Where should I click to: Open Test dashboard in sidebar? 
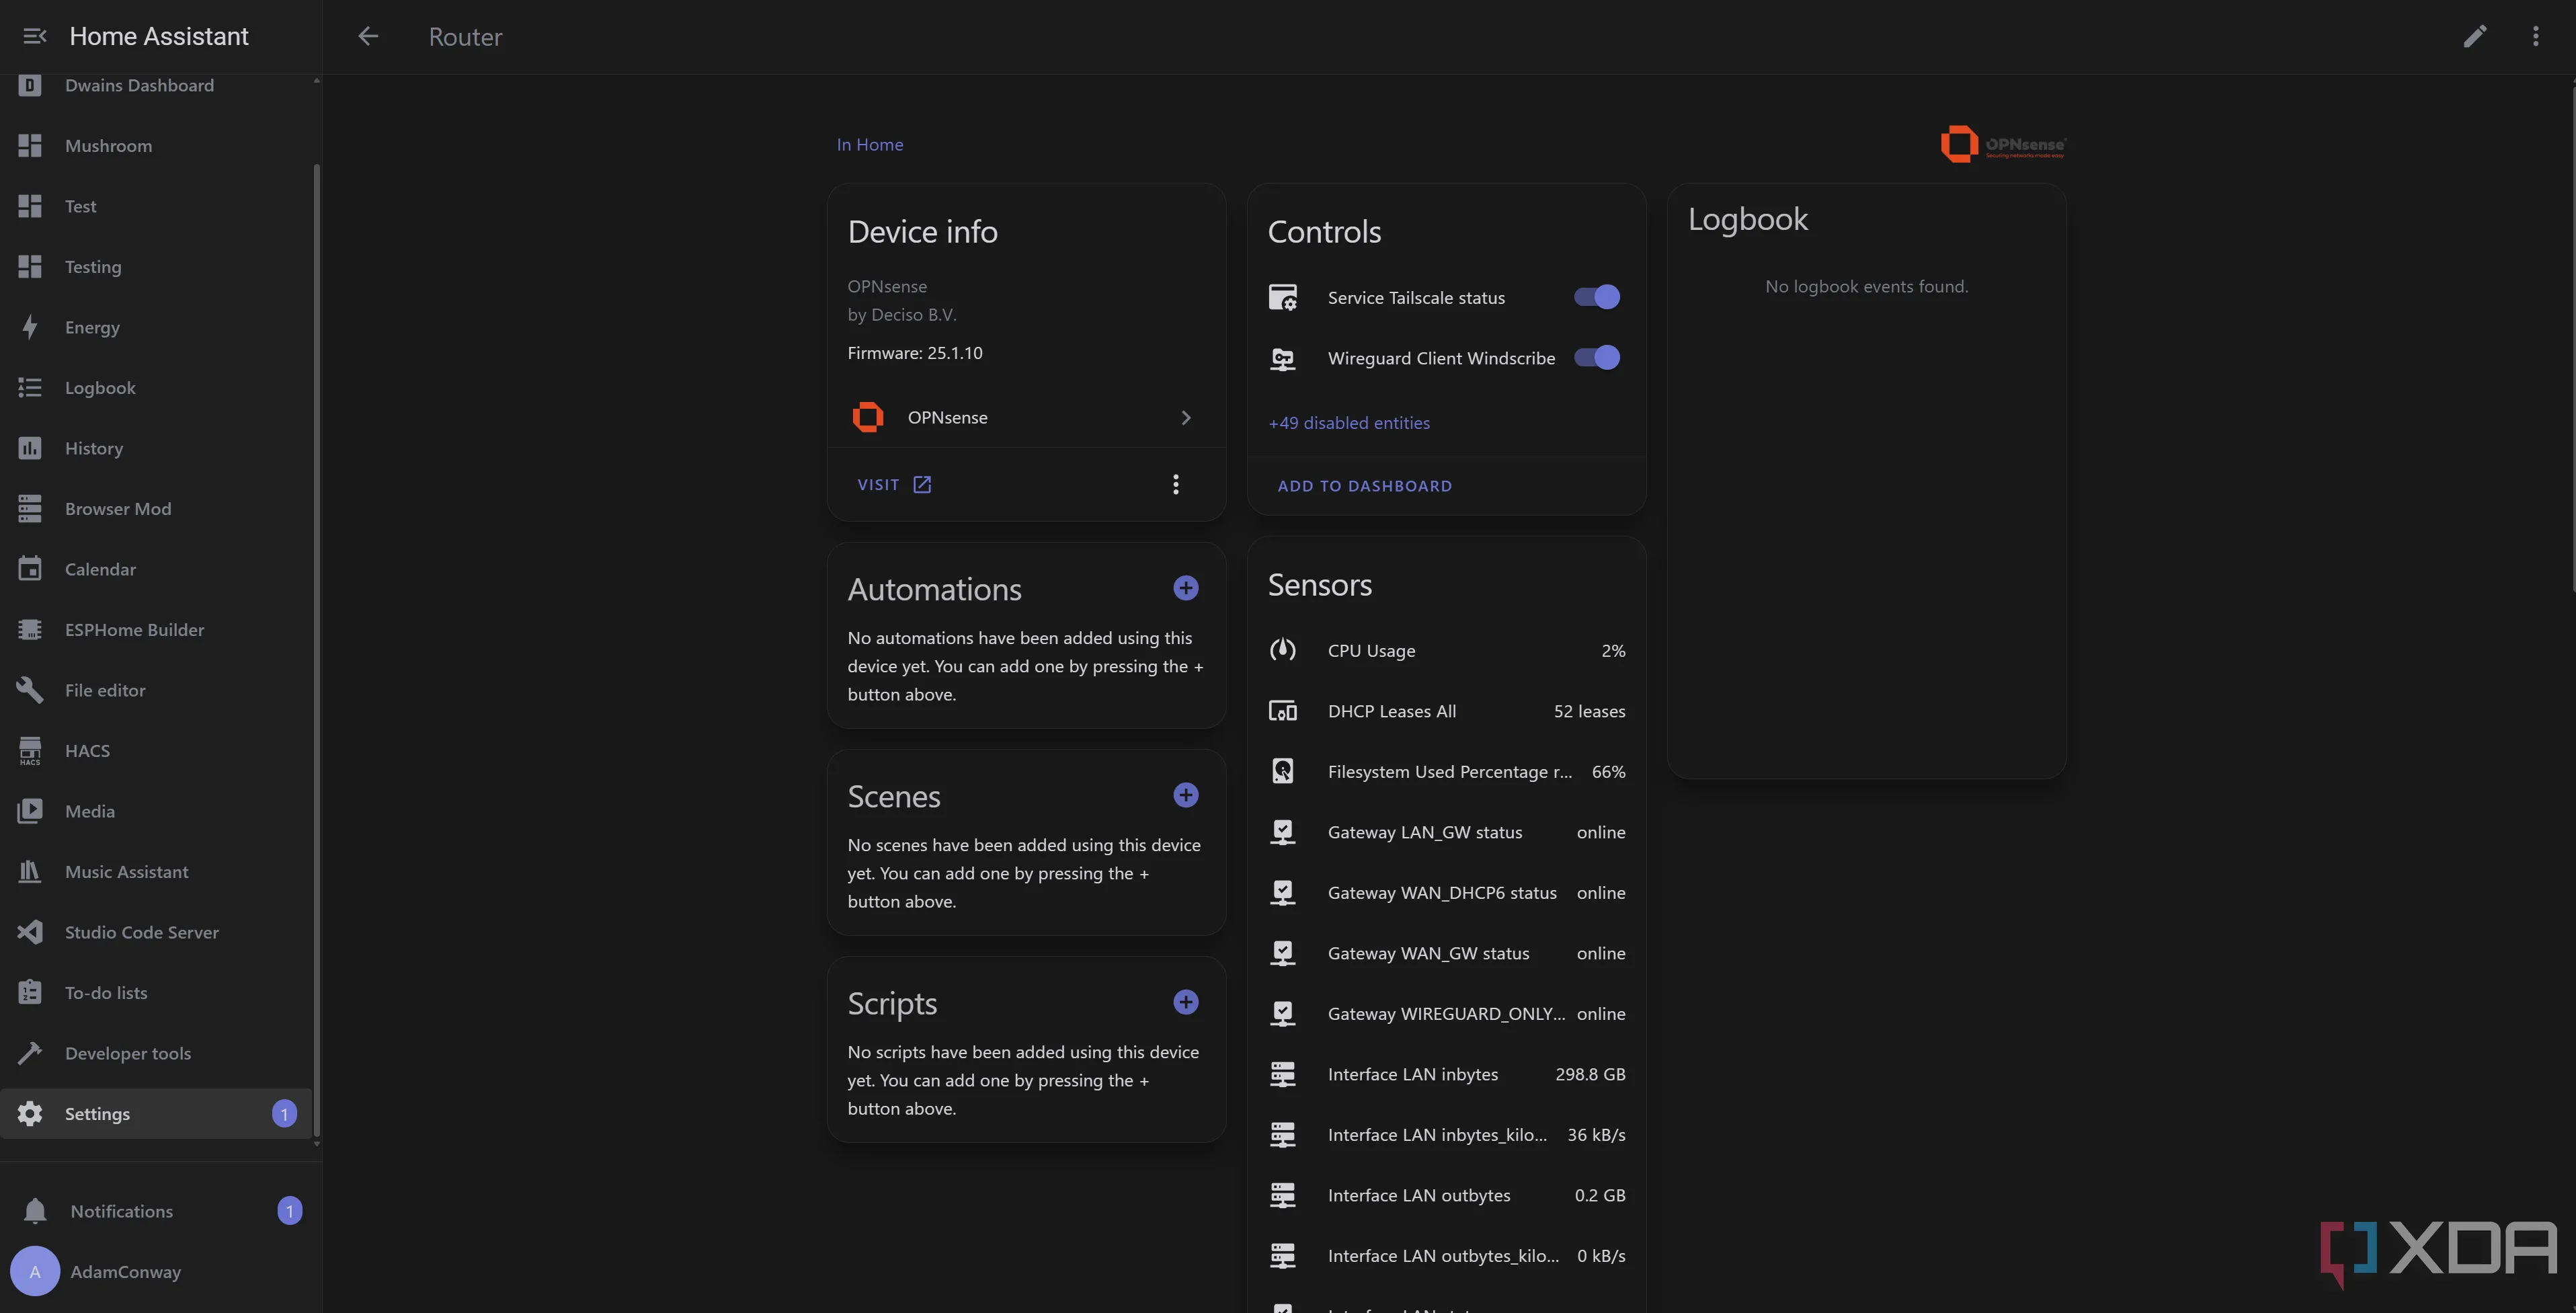tap(157, 206)
